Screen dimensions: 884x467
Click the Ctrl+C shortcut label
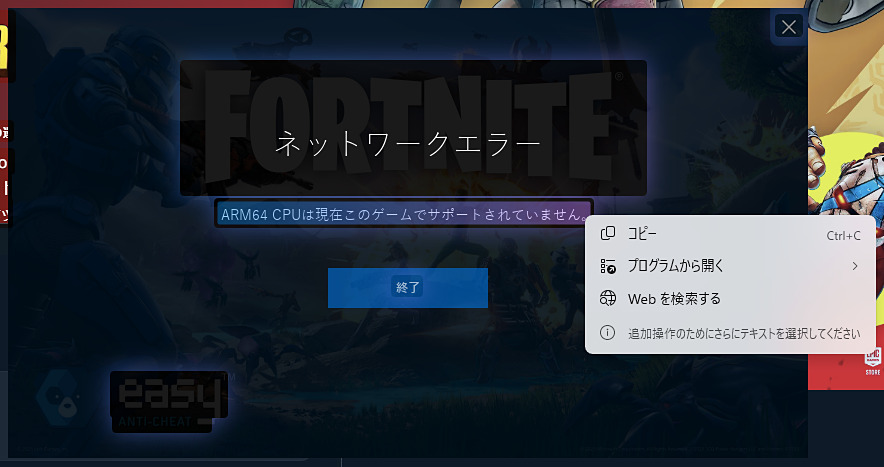[x=843, y=236]
